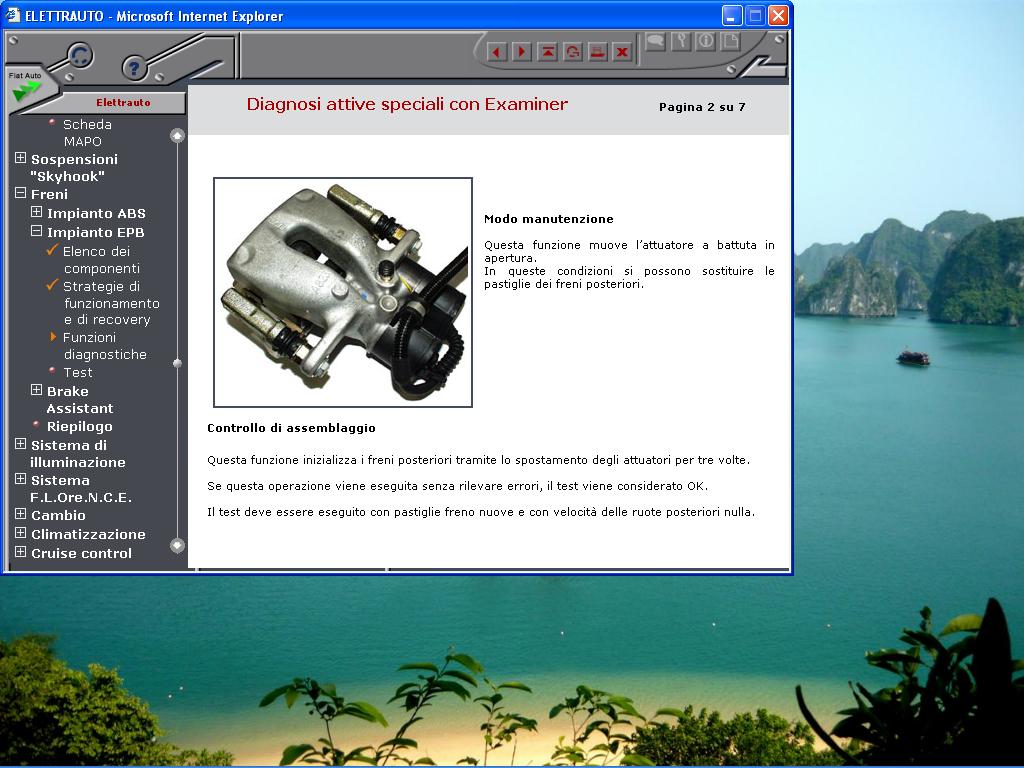Click the red X exit toolbar icon
1024x768 pixels.
click(622, 52)
